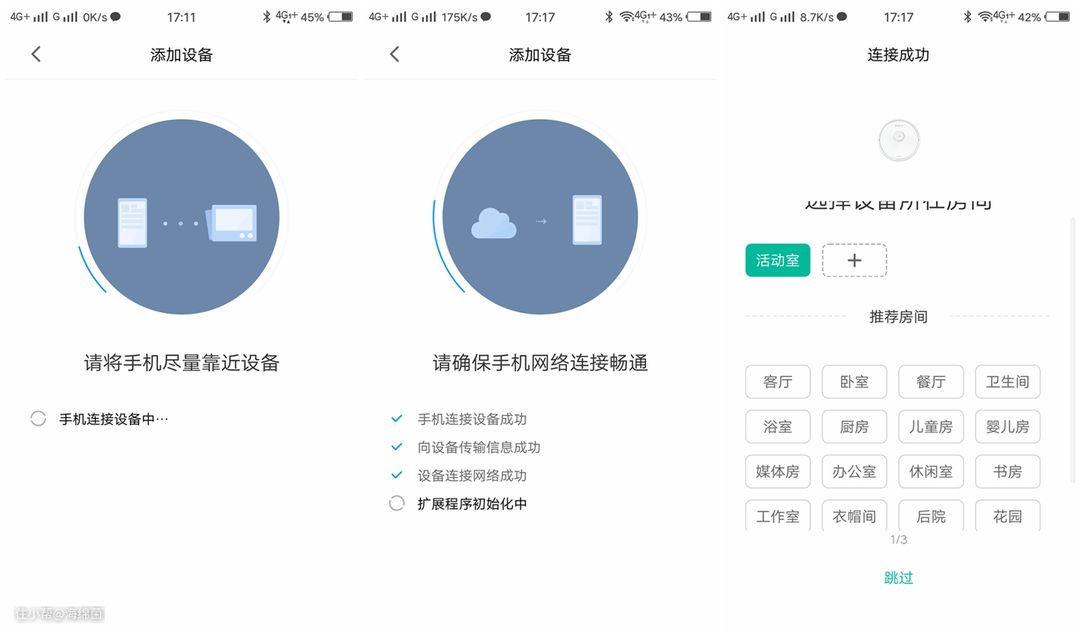Tap the back arrow in the left screen
The width and height of the screenshot is (1080, 638).
(x=36, y=54)
